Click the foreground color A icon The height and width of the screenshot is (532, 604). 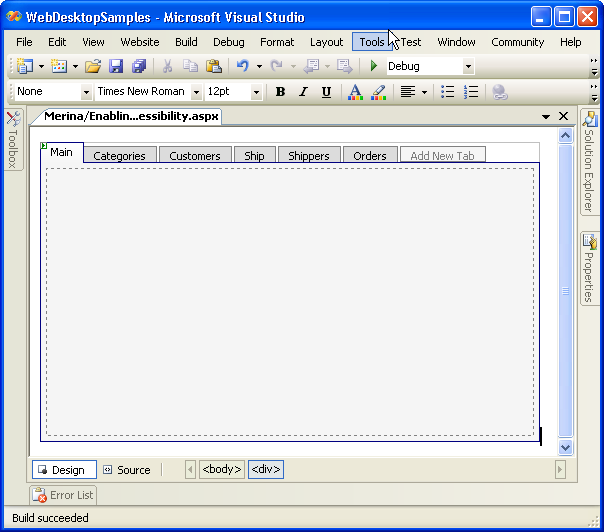tap(354, 92)
